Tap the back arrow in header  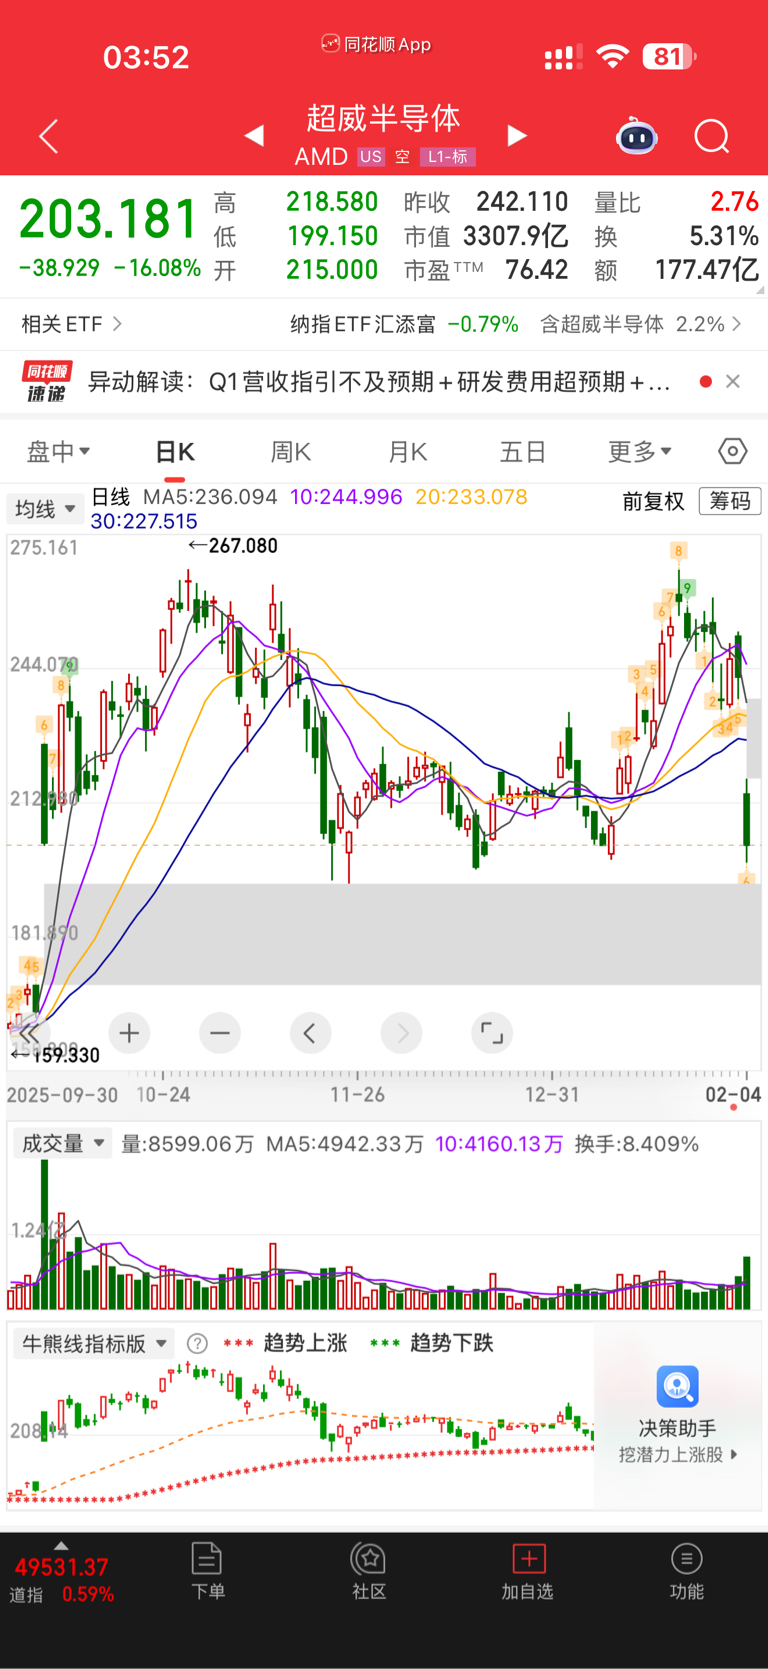(x=48, y=136)
